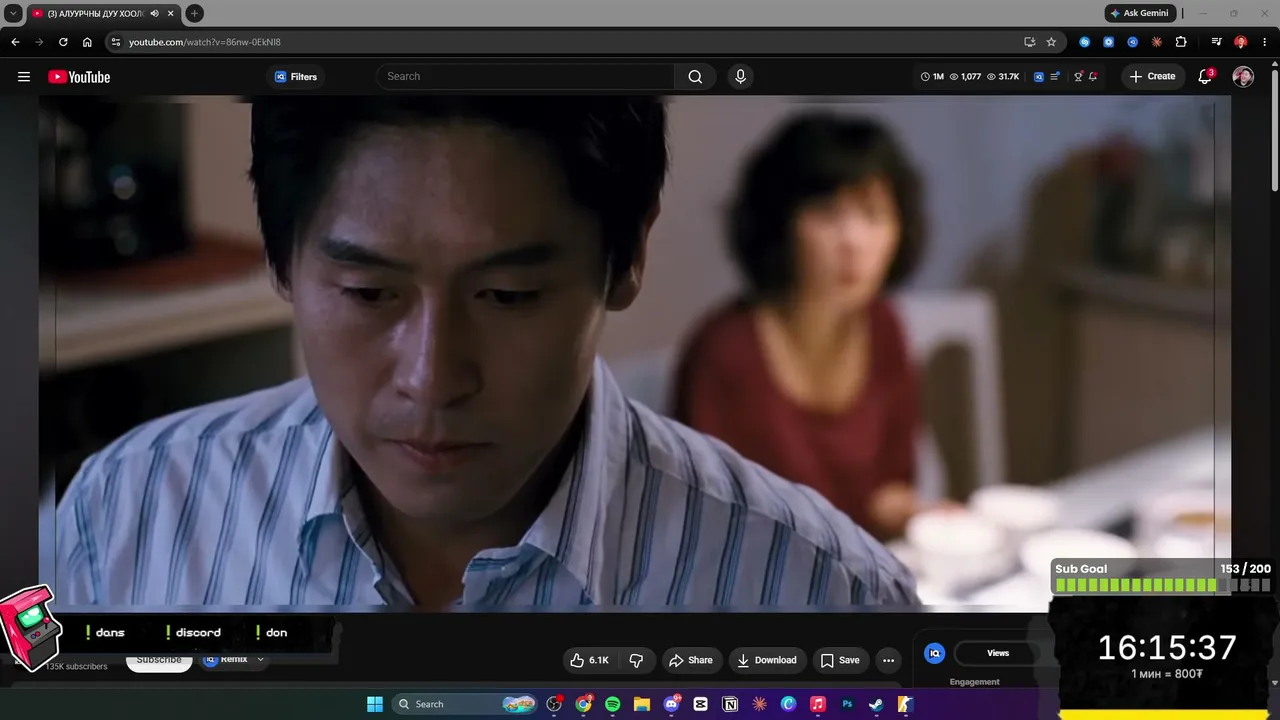Screen dimensions: 1280x720
Task: Open the vidIQ icon in the stats bar
Action: click(x=1039, y=77)
